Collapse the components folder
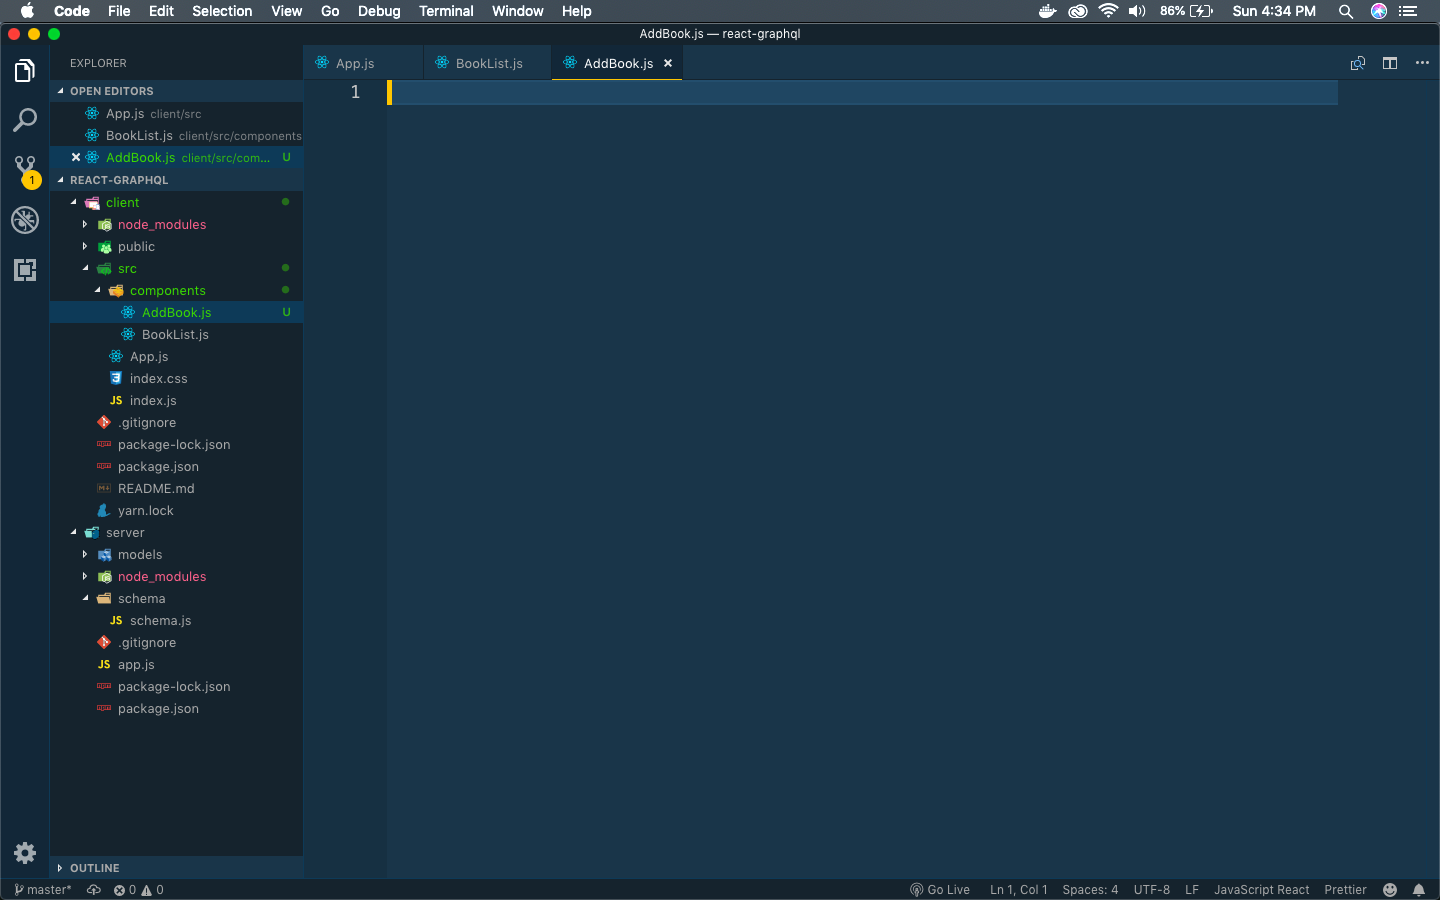Viewport: 1440px width, 900px height. (x=176, y=290)
